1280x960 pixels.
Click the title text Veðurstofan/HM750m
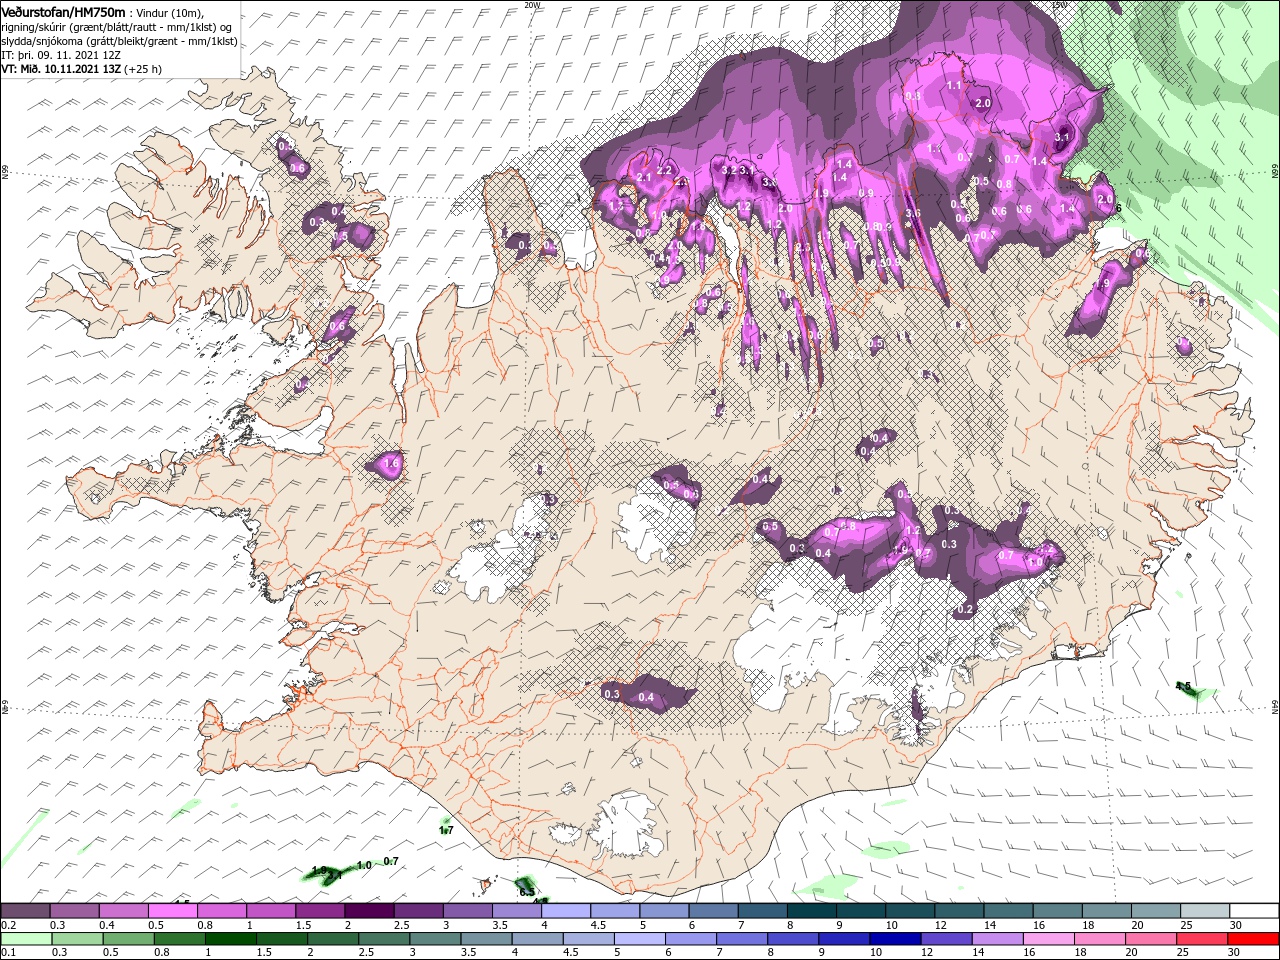63,11
